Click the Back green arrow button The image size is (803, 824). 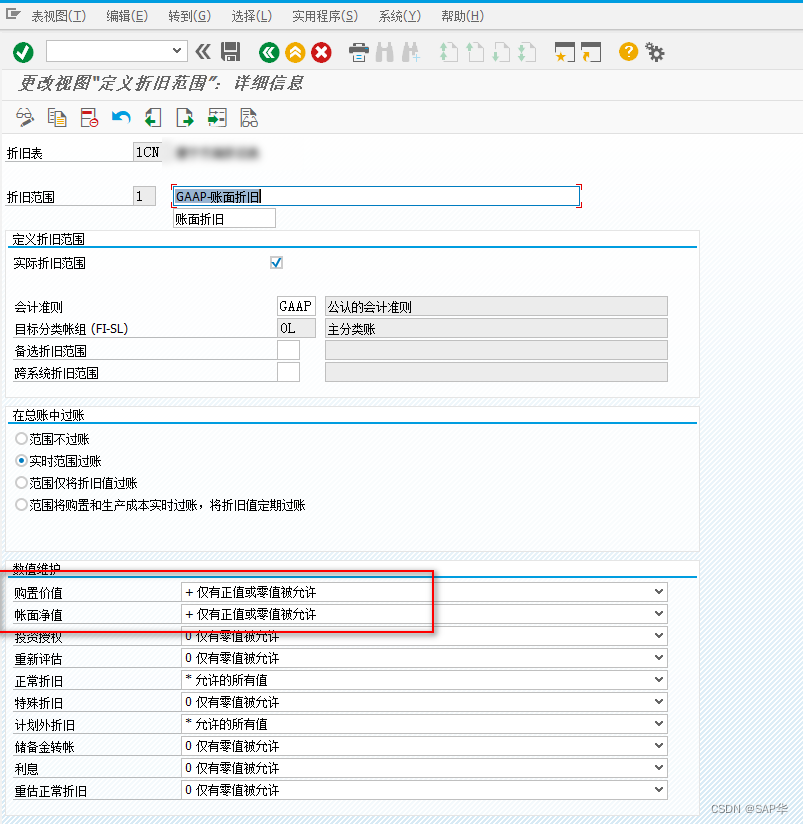[268, 52]
